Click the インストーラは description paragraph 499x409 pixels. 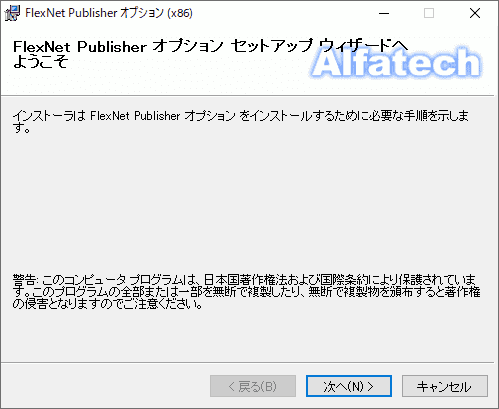tap(241, 121)
